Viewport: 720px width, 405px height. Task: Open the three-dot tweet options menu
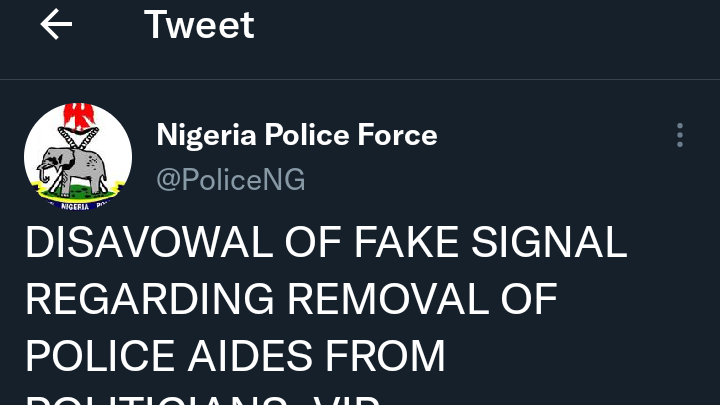680,135
